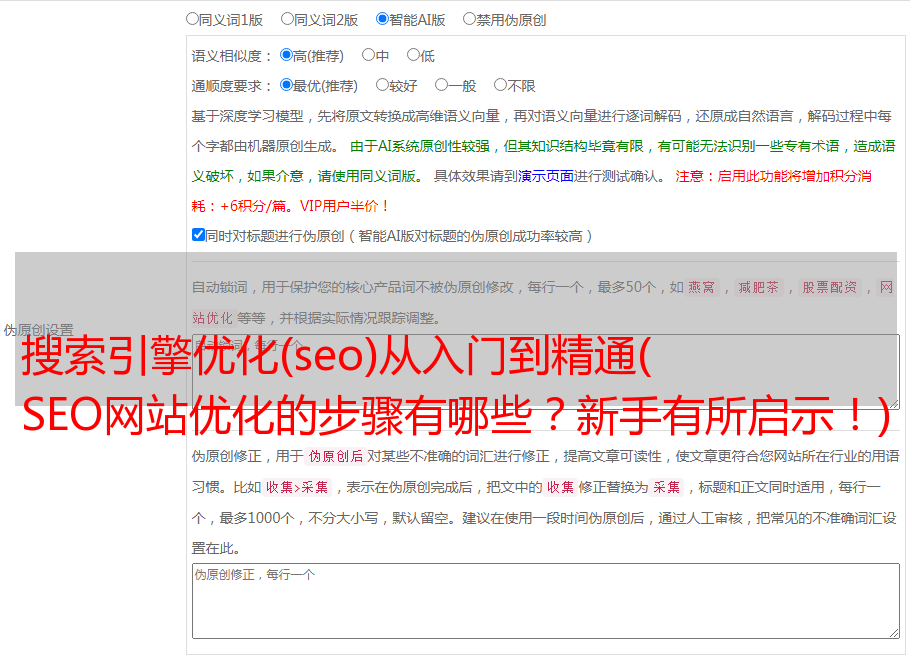Click the 自动锁词 textarea
The image size is (911, 658).
(x=546, y=372)
